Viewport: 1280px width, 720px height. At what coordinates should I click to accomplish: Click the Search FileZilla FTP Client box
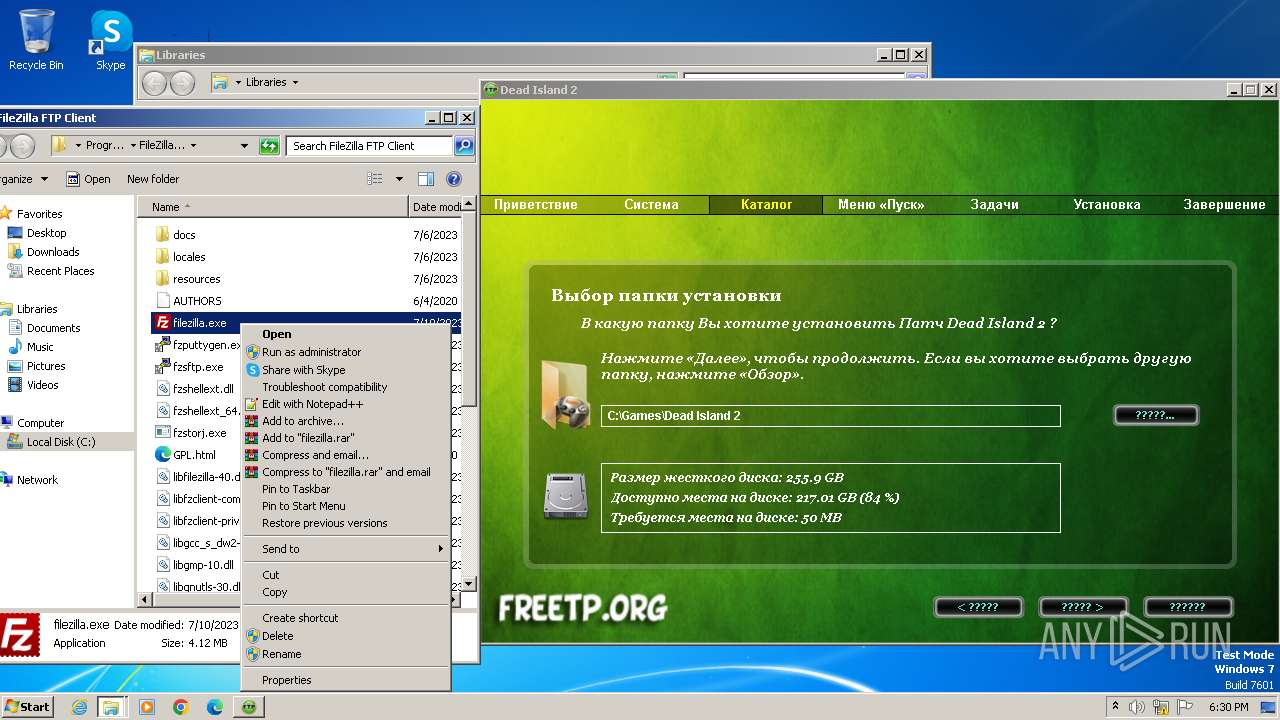369,146
